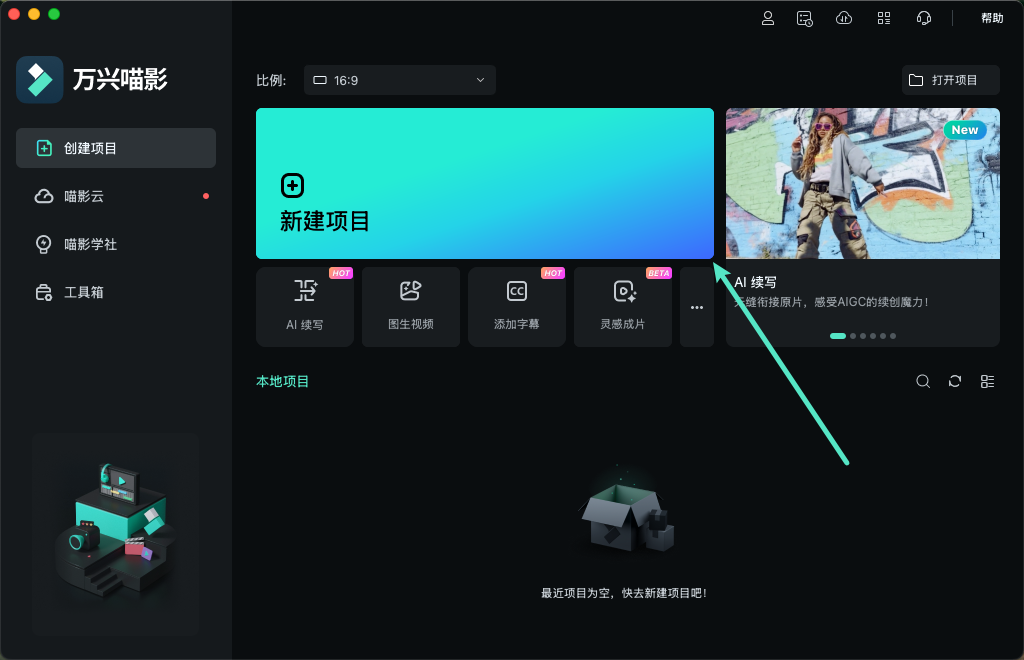The width and height of the screenshot is (1024, 660).
Task: Click the search icon above local projects
Action: click(x=922, y=381)
